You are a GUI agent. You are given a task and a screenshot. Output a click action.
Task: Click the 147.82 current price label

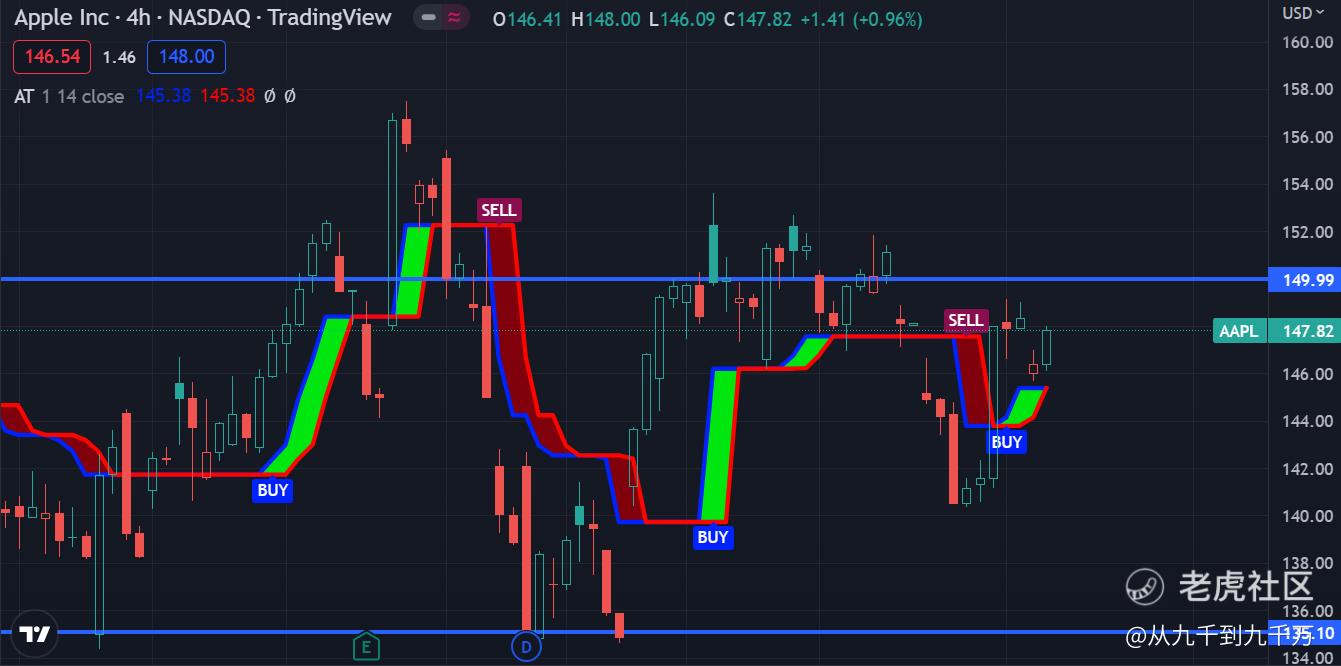pos(1304,331)
